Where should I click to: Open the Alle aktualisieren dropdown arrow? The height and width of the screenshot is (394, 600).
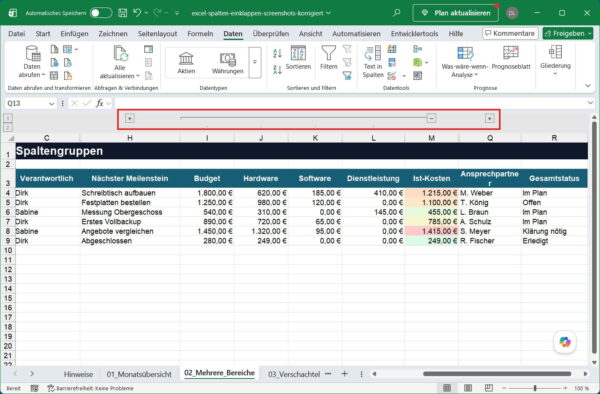[138, 76]
